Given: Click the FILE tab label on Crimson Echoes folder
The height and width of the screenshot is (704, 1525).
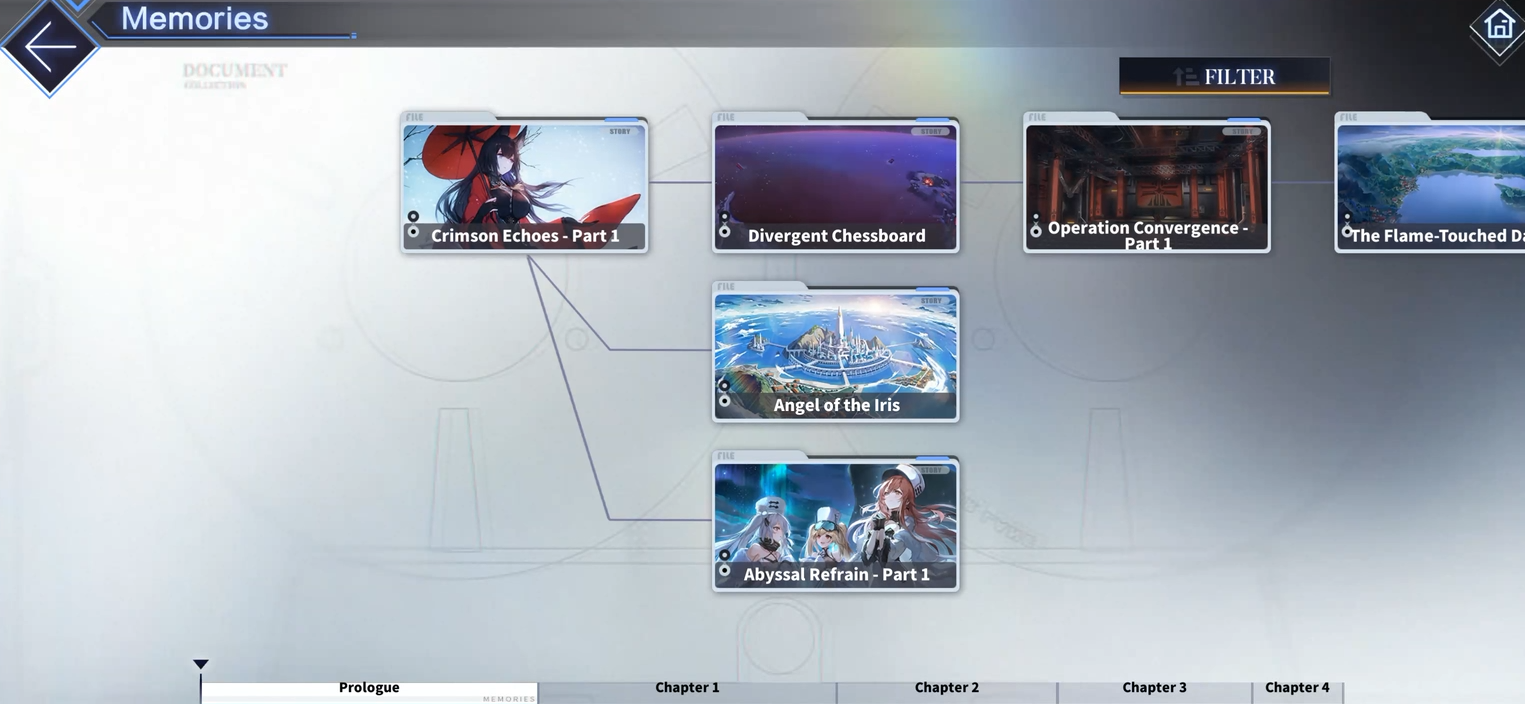Looking at the screenshot, I should pos(415,117).
